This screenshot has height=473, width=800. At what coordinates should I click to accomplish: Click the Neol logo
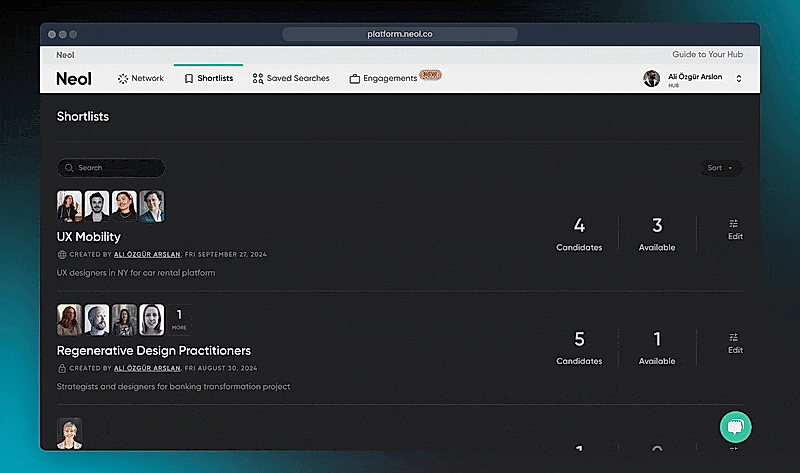[x=74, y=78]
